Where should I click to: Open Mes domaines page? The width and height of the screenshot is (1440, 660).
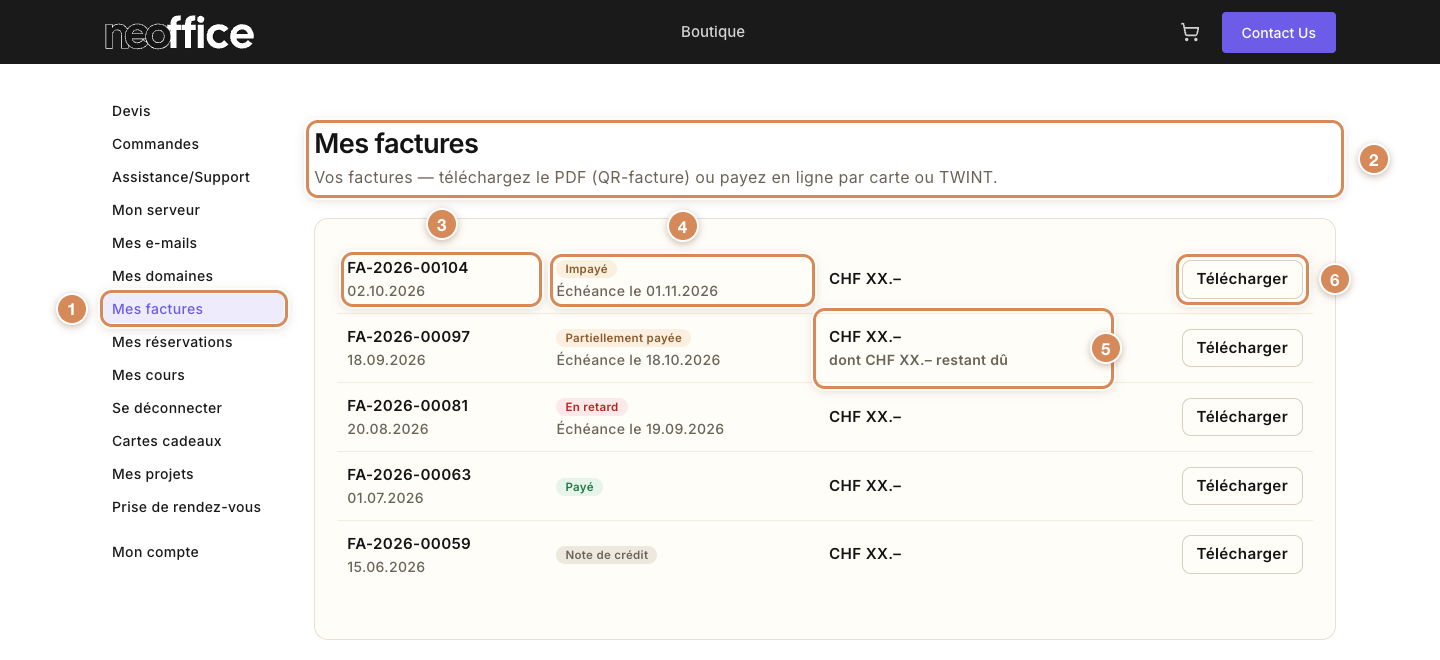(162, 276)
